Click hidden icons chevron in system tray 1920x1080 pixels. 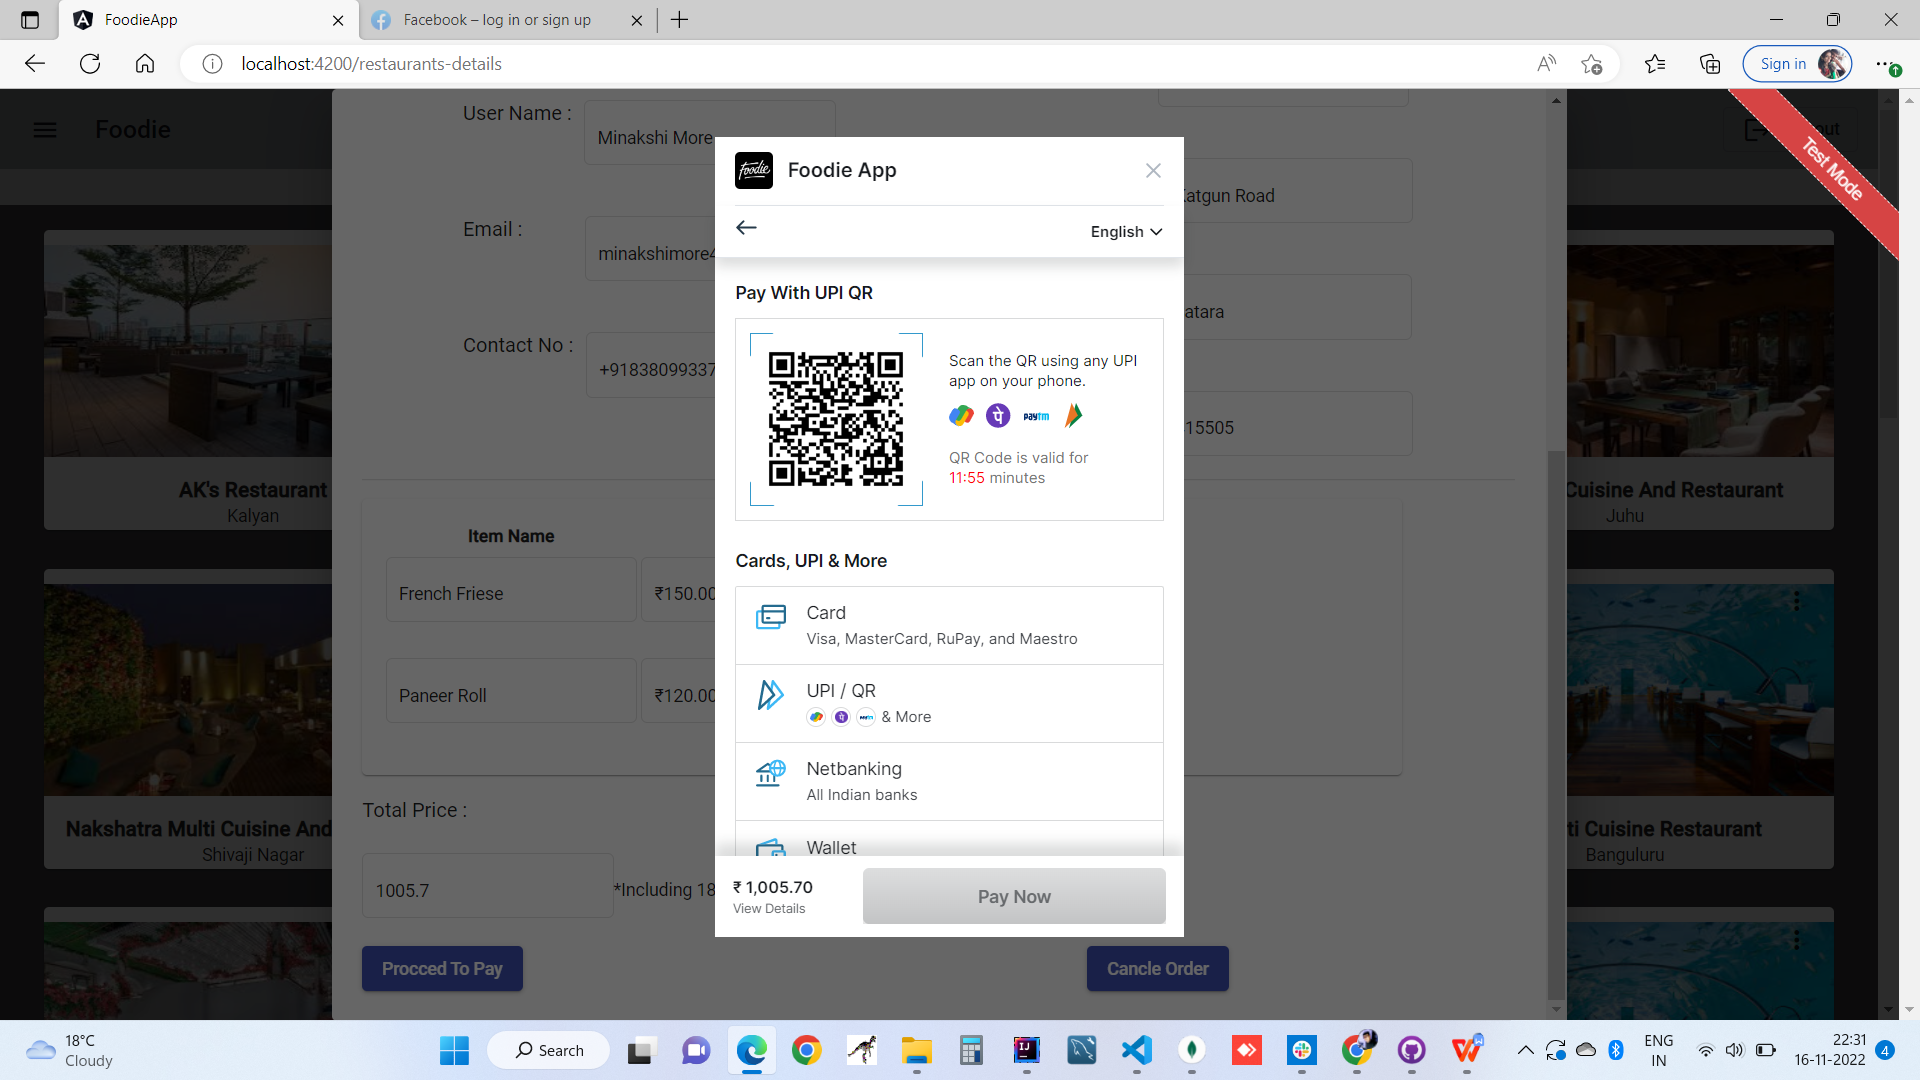[x=1526, y=1050]
